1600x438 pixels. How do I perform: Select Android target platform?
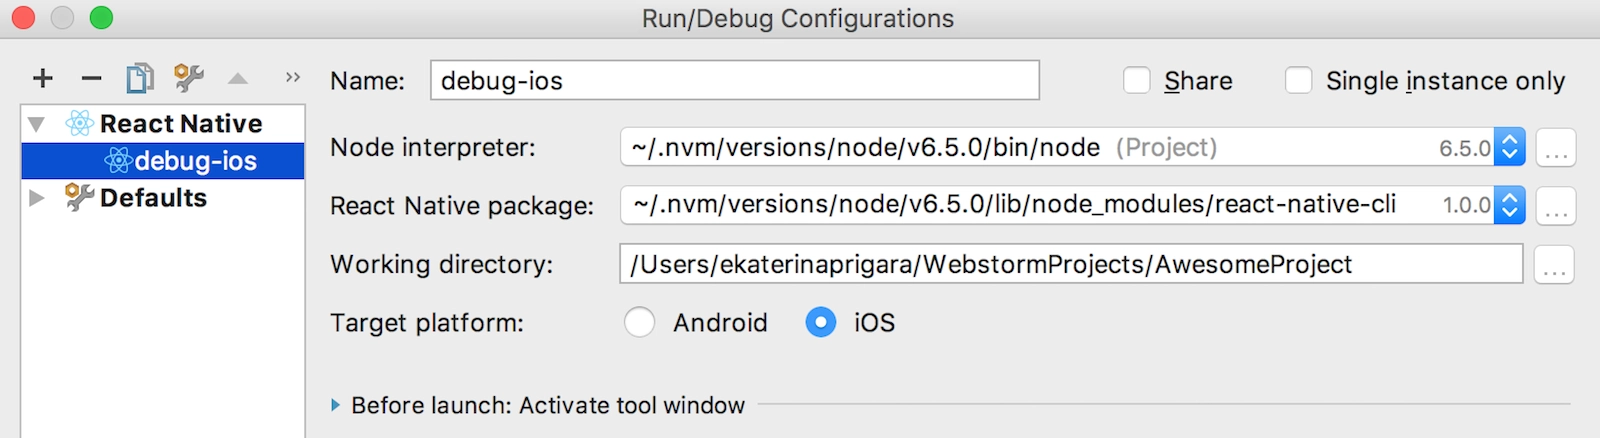639,322
